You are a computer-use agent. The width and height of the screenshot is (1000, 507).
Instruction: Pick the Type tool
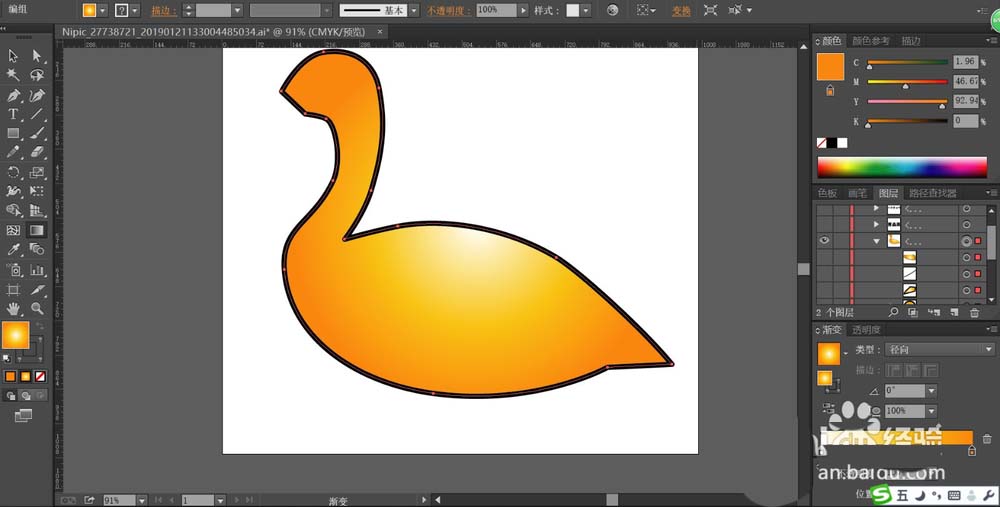13,114
